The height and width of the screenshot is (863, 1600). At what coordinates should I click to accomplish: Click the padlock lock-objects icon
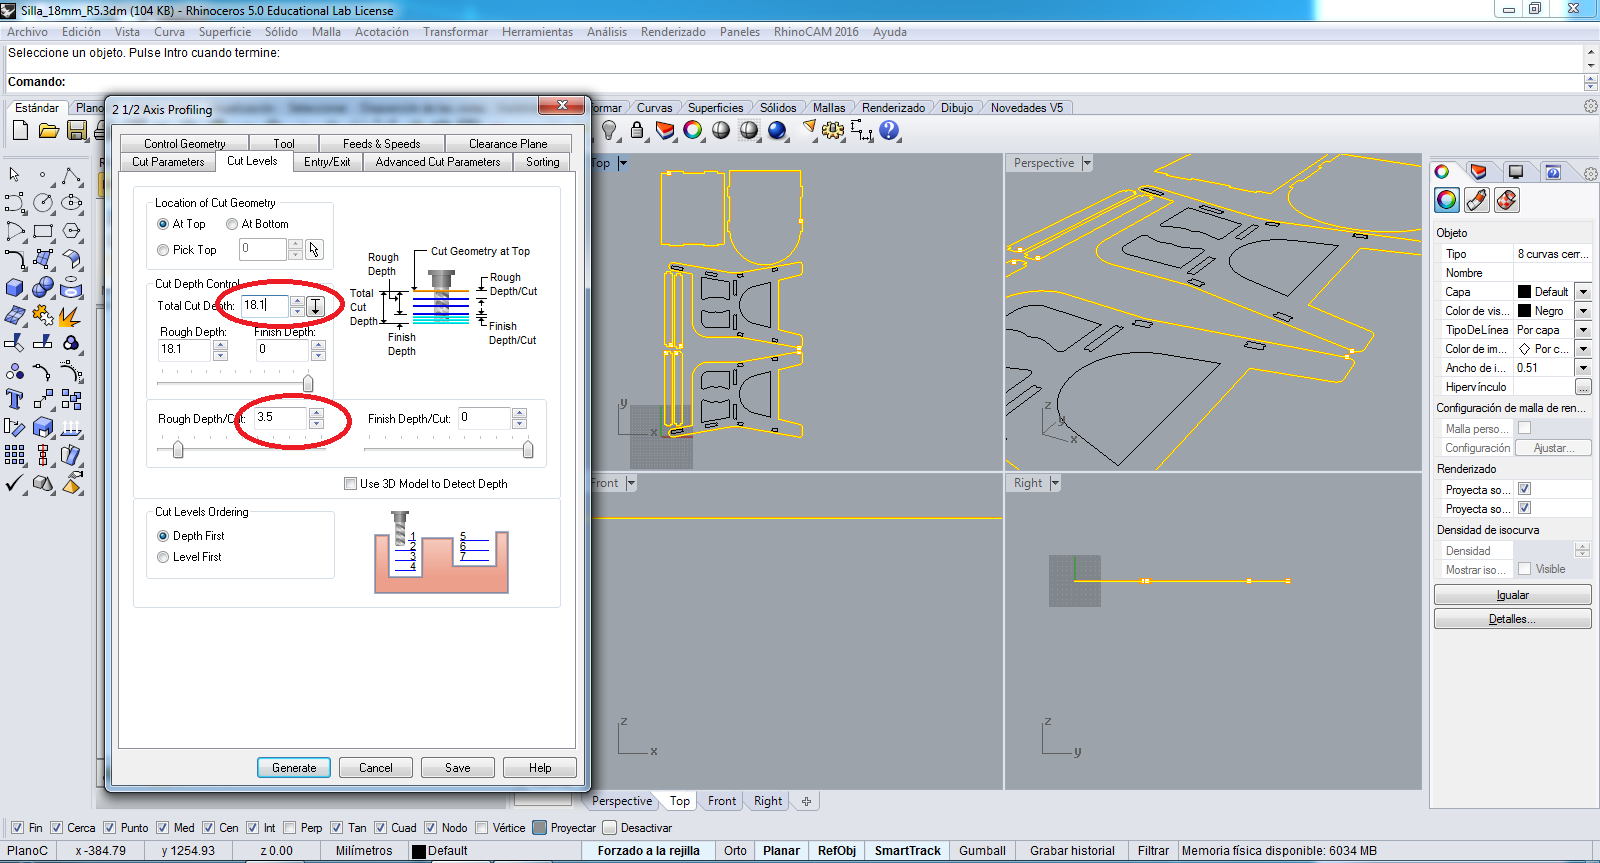tap(637, 131)
